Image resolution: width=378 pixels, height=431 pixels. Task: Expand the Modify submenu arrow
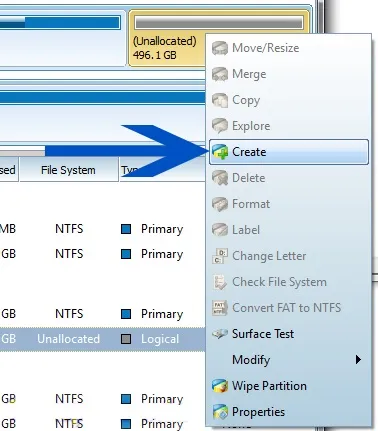[x=358, y=360]
